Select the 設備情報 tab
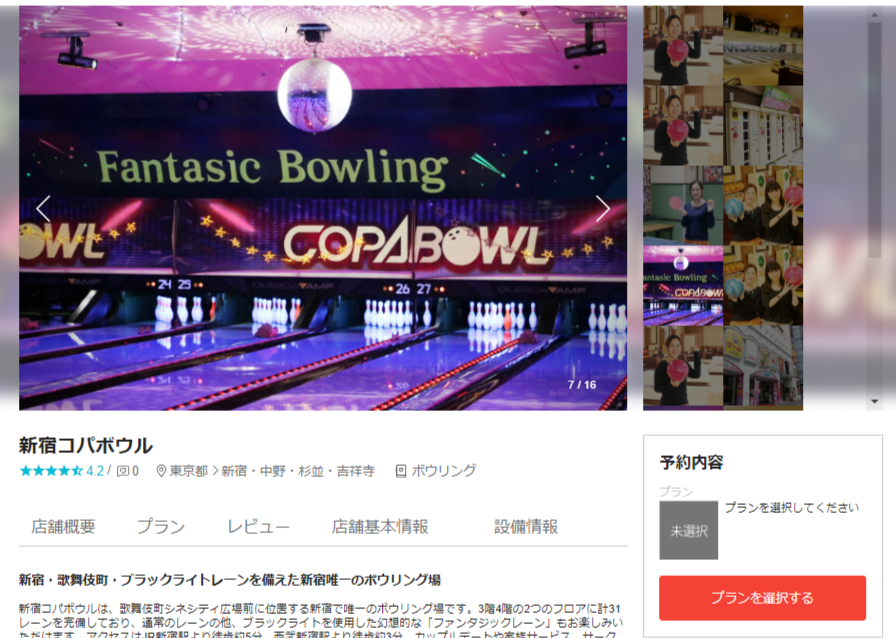This screenshot has width=896, height=638. (x=526, y=527)
